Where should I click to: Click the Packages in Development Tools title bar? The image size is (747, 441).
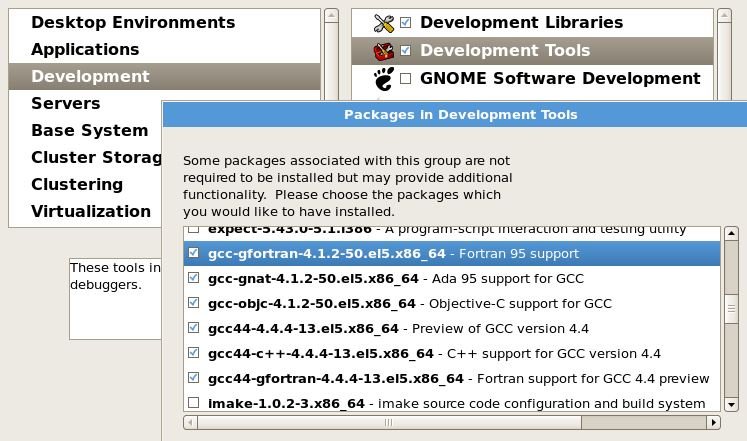[455, 114]
